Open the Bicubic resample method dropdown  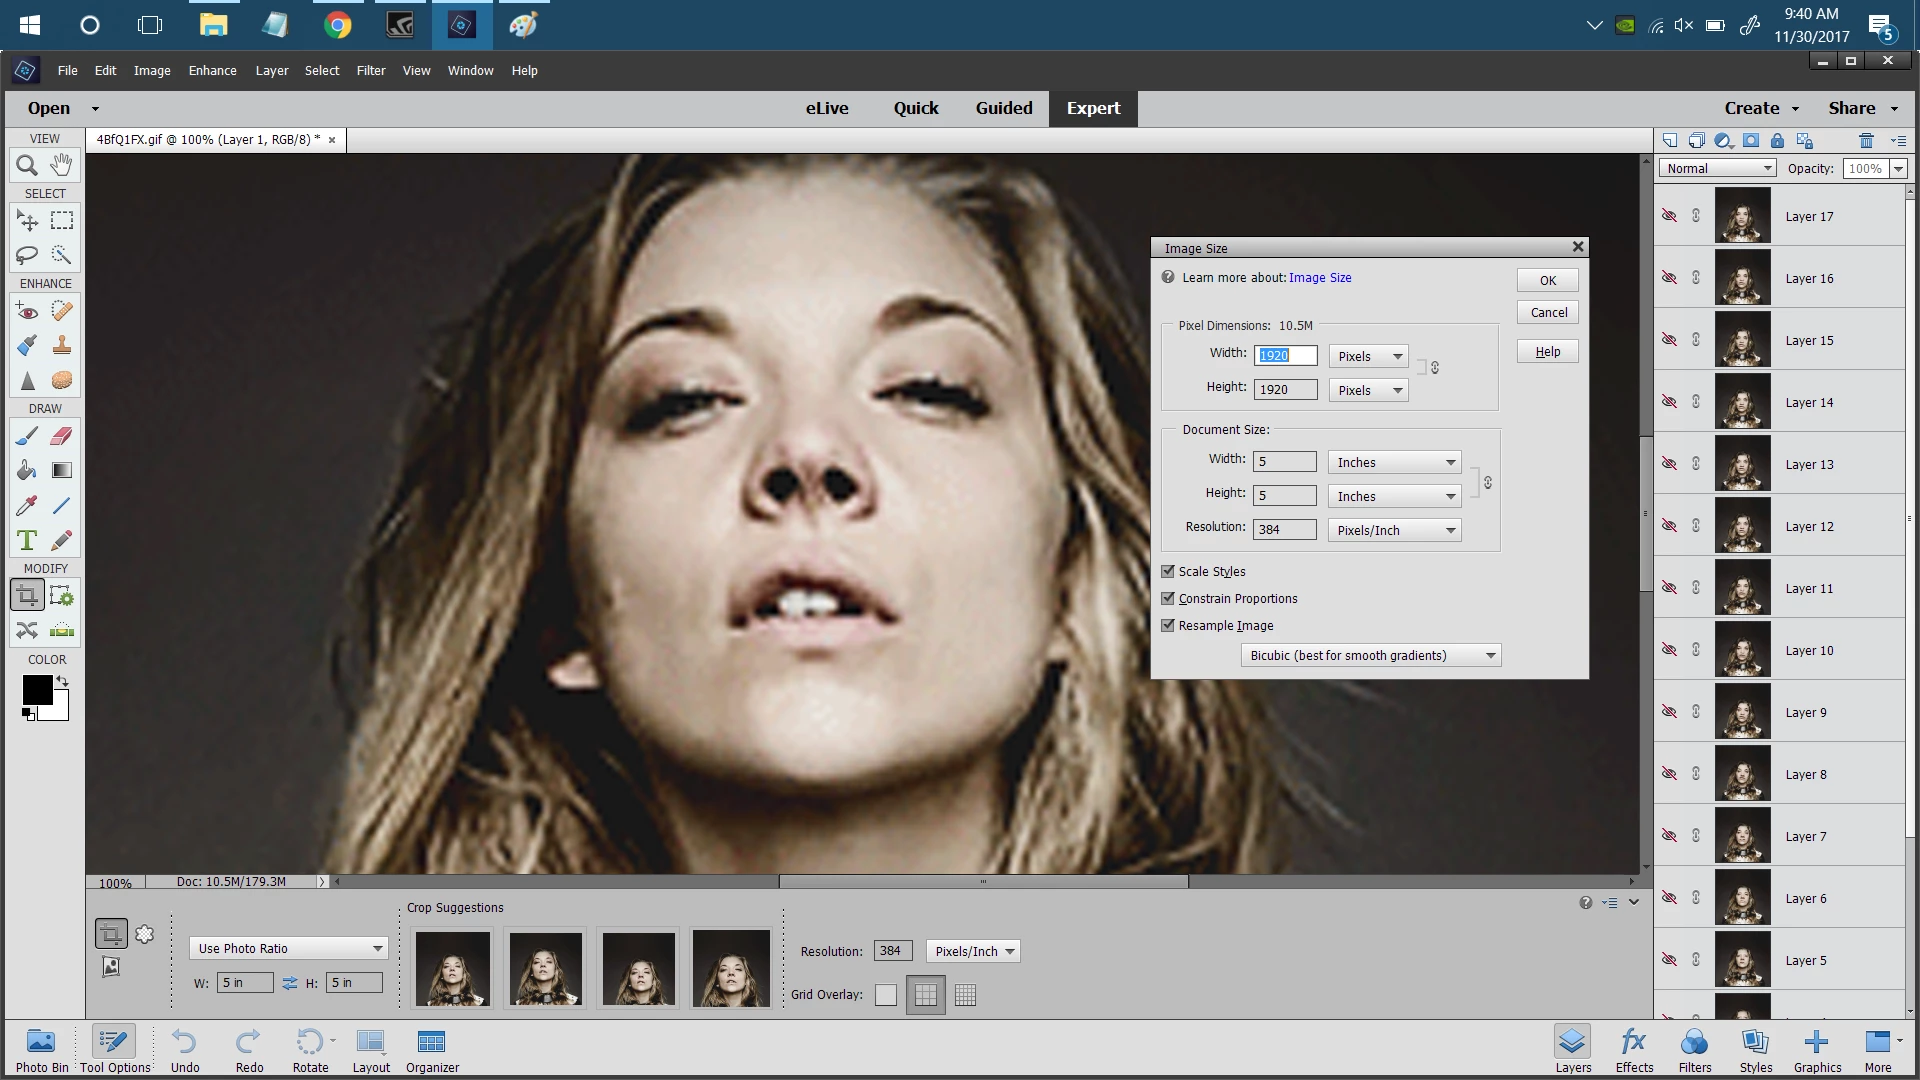click(x=1370, y=655)
